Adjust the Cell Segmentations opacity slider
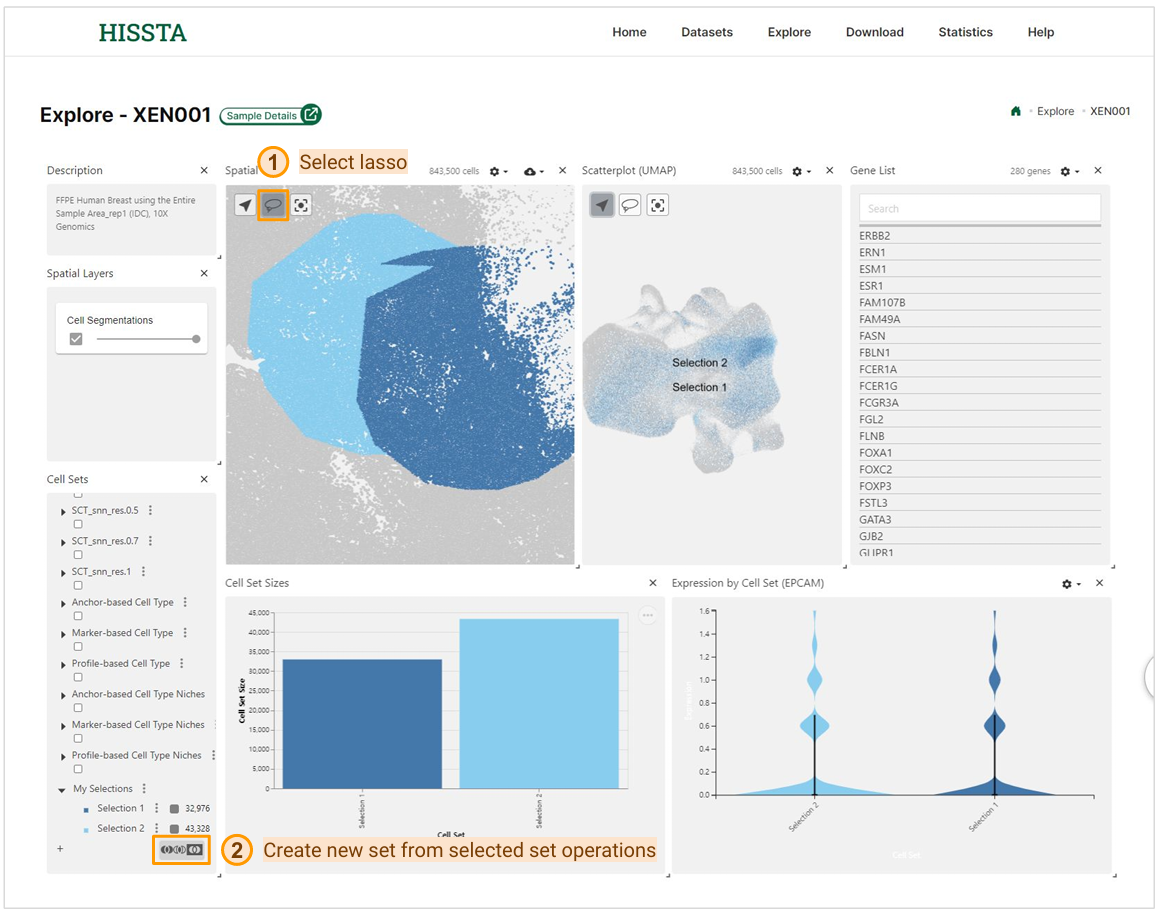This screenshot has width=1162, height=913. click(x=196, y=339)
